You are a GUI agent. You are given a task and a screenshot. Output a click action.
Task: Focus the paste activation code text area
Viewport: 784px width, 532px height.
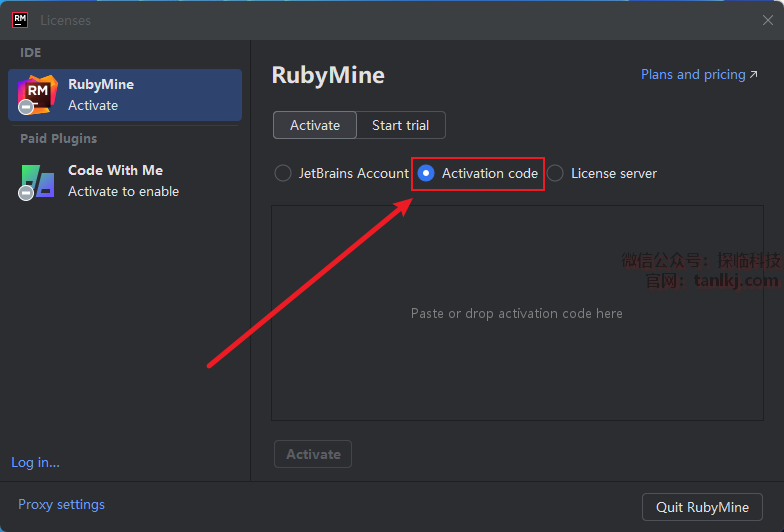[516, 313]
